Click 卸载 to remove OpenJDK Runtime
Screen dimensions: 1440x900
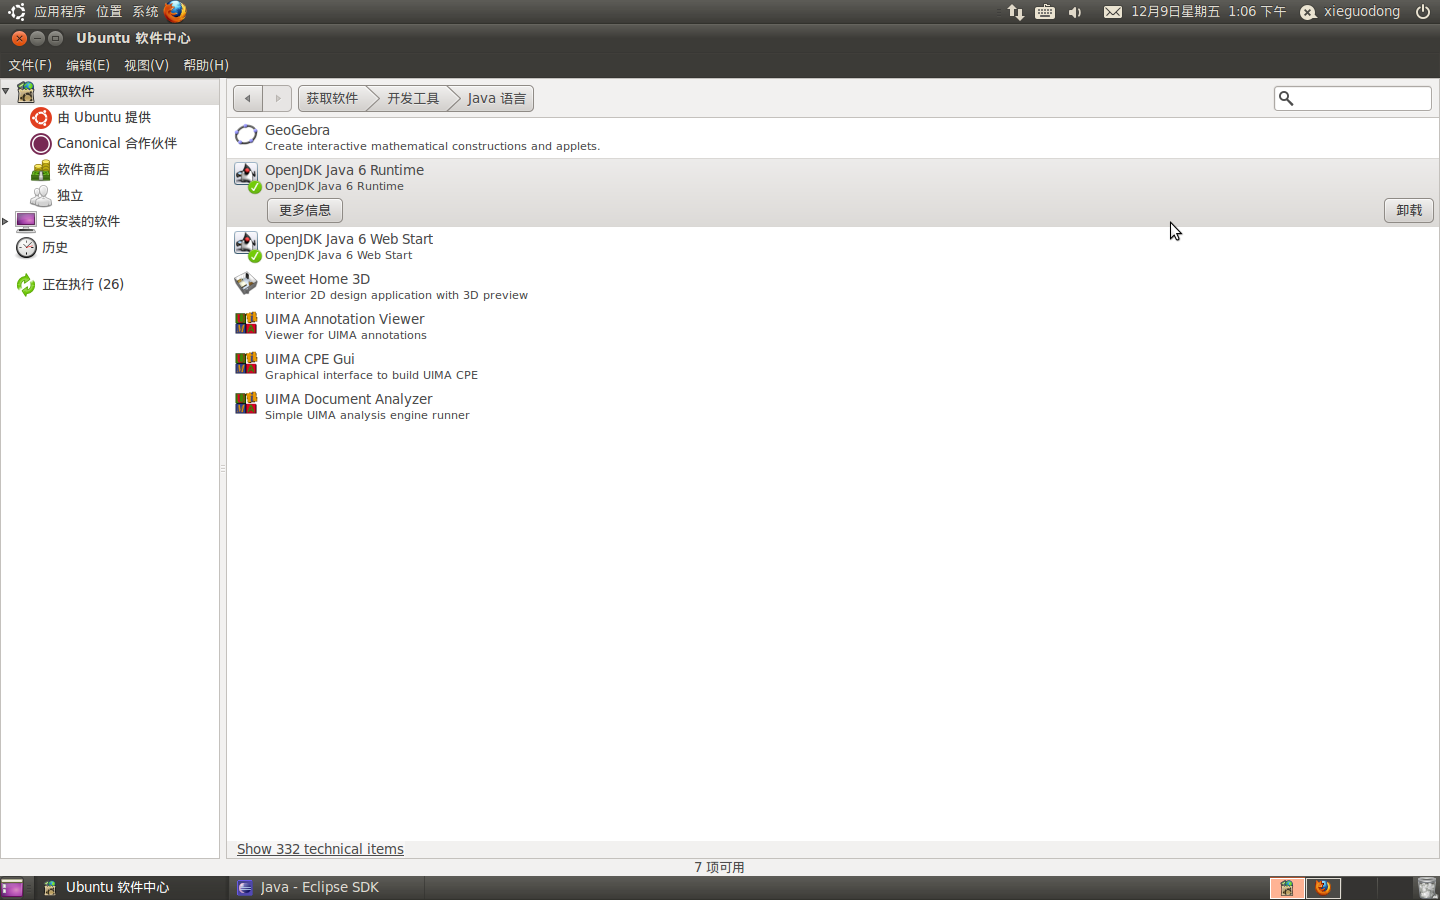click(1409, 210)
